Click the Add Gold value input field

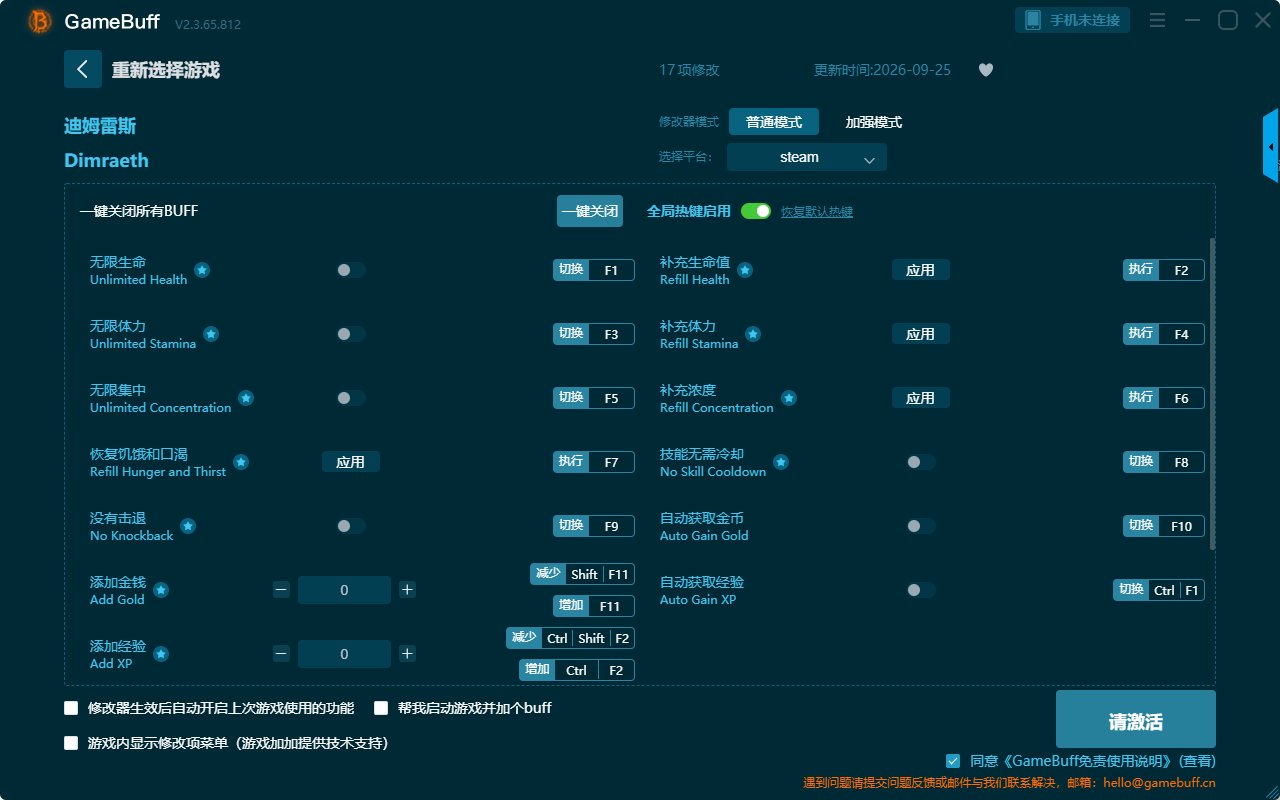[x=344, y=590]
